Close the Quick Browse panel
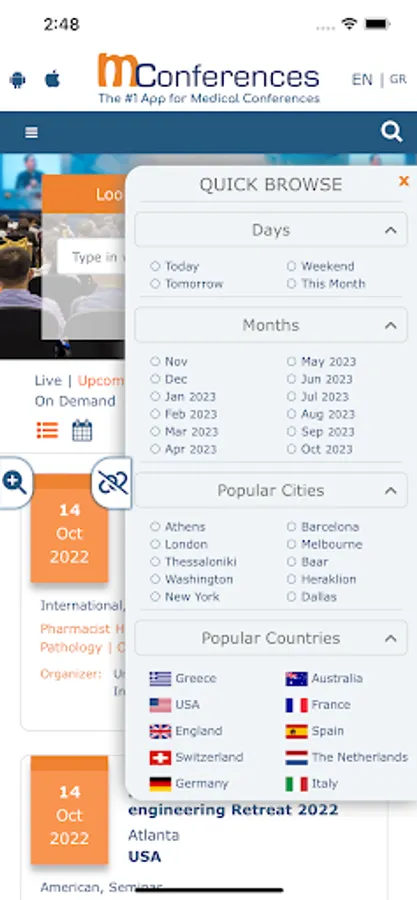This screenshot has width=417, height=900. point(404,181)
